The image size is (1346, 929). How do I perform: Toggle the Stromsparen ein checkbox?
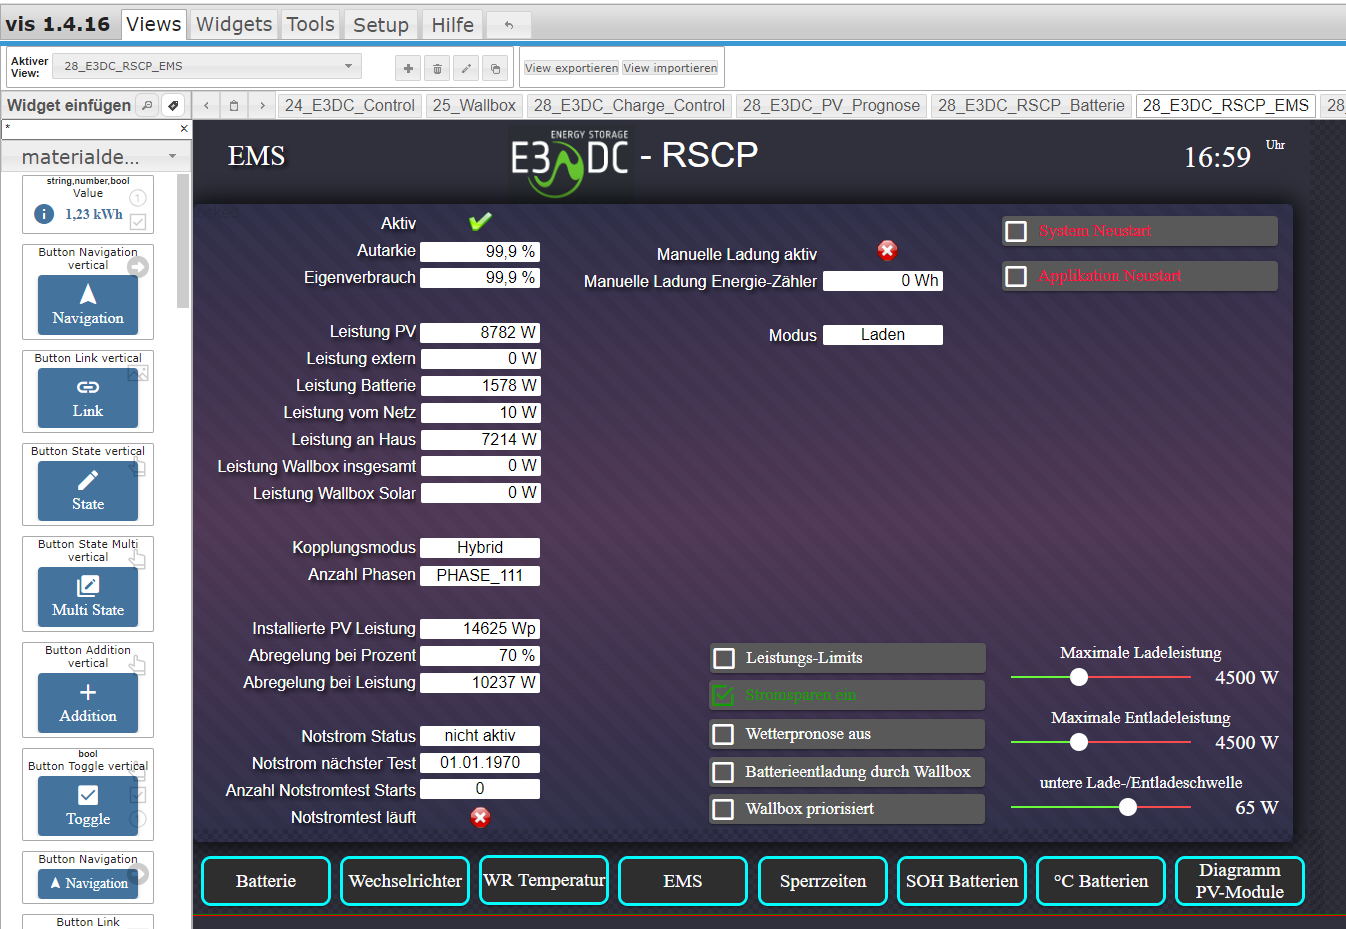(x=723, y=695)
